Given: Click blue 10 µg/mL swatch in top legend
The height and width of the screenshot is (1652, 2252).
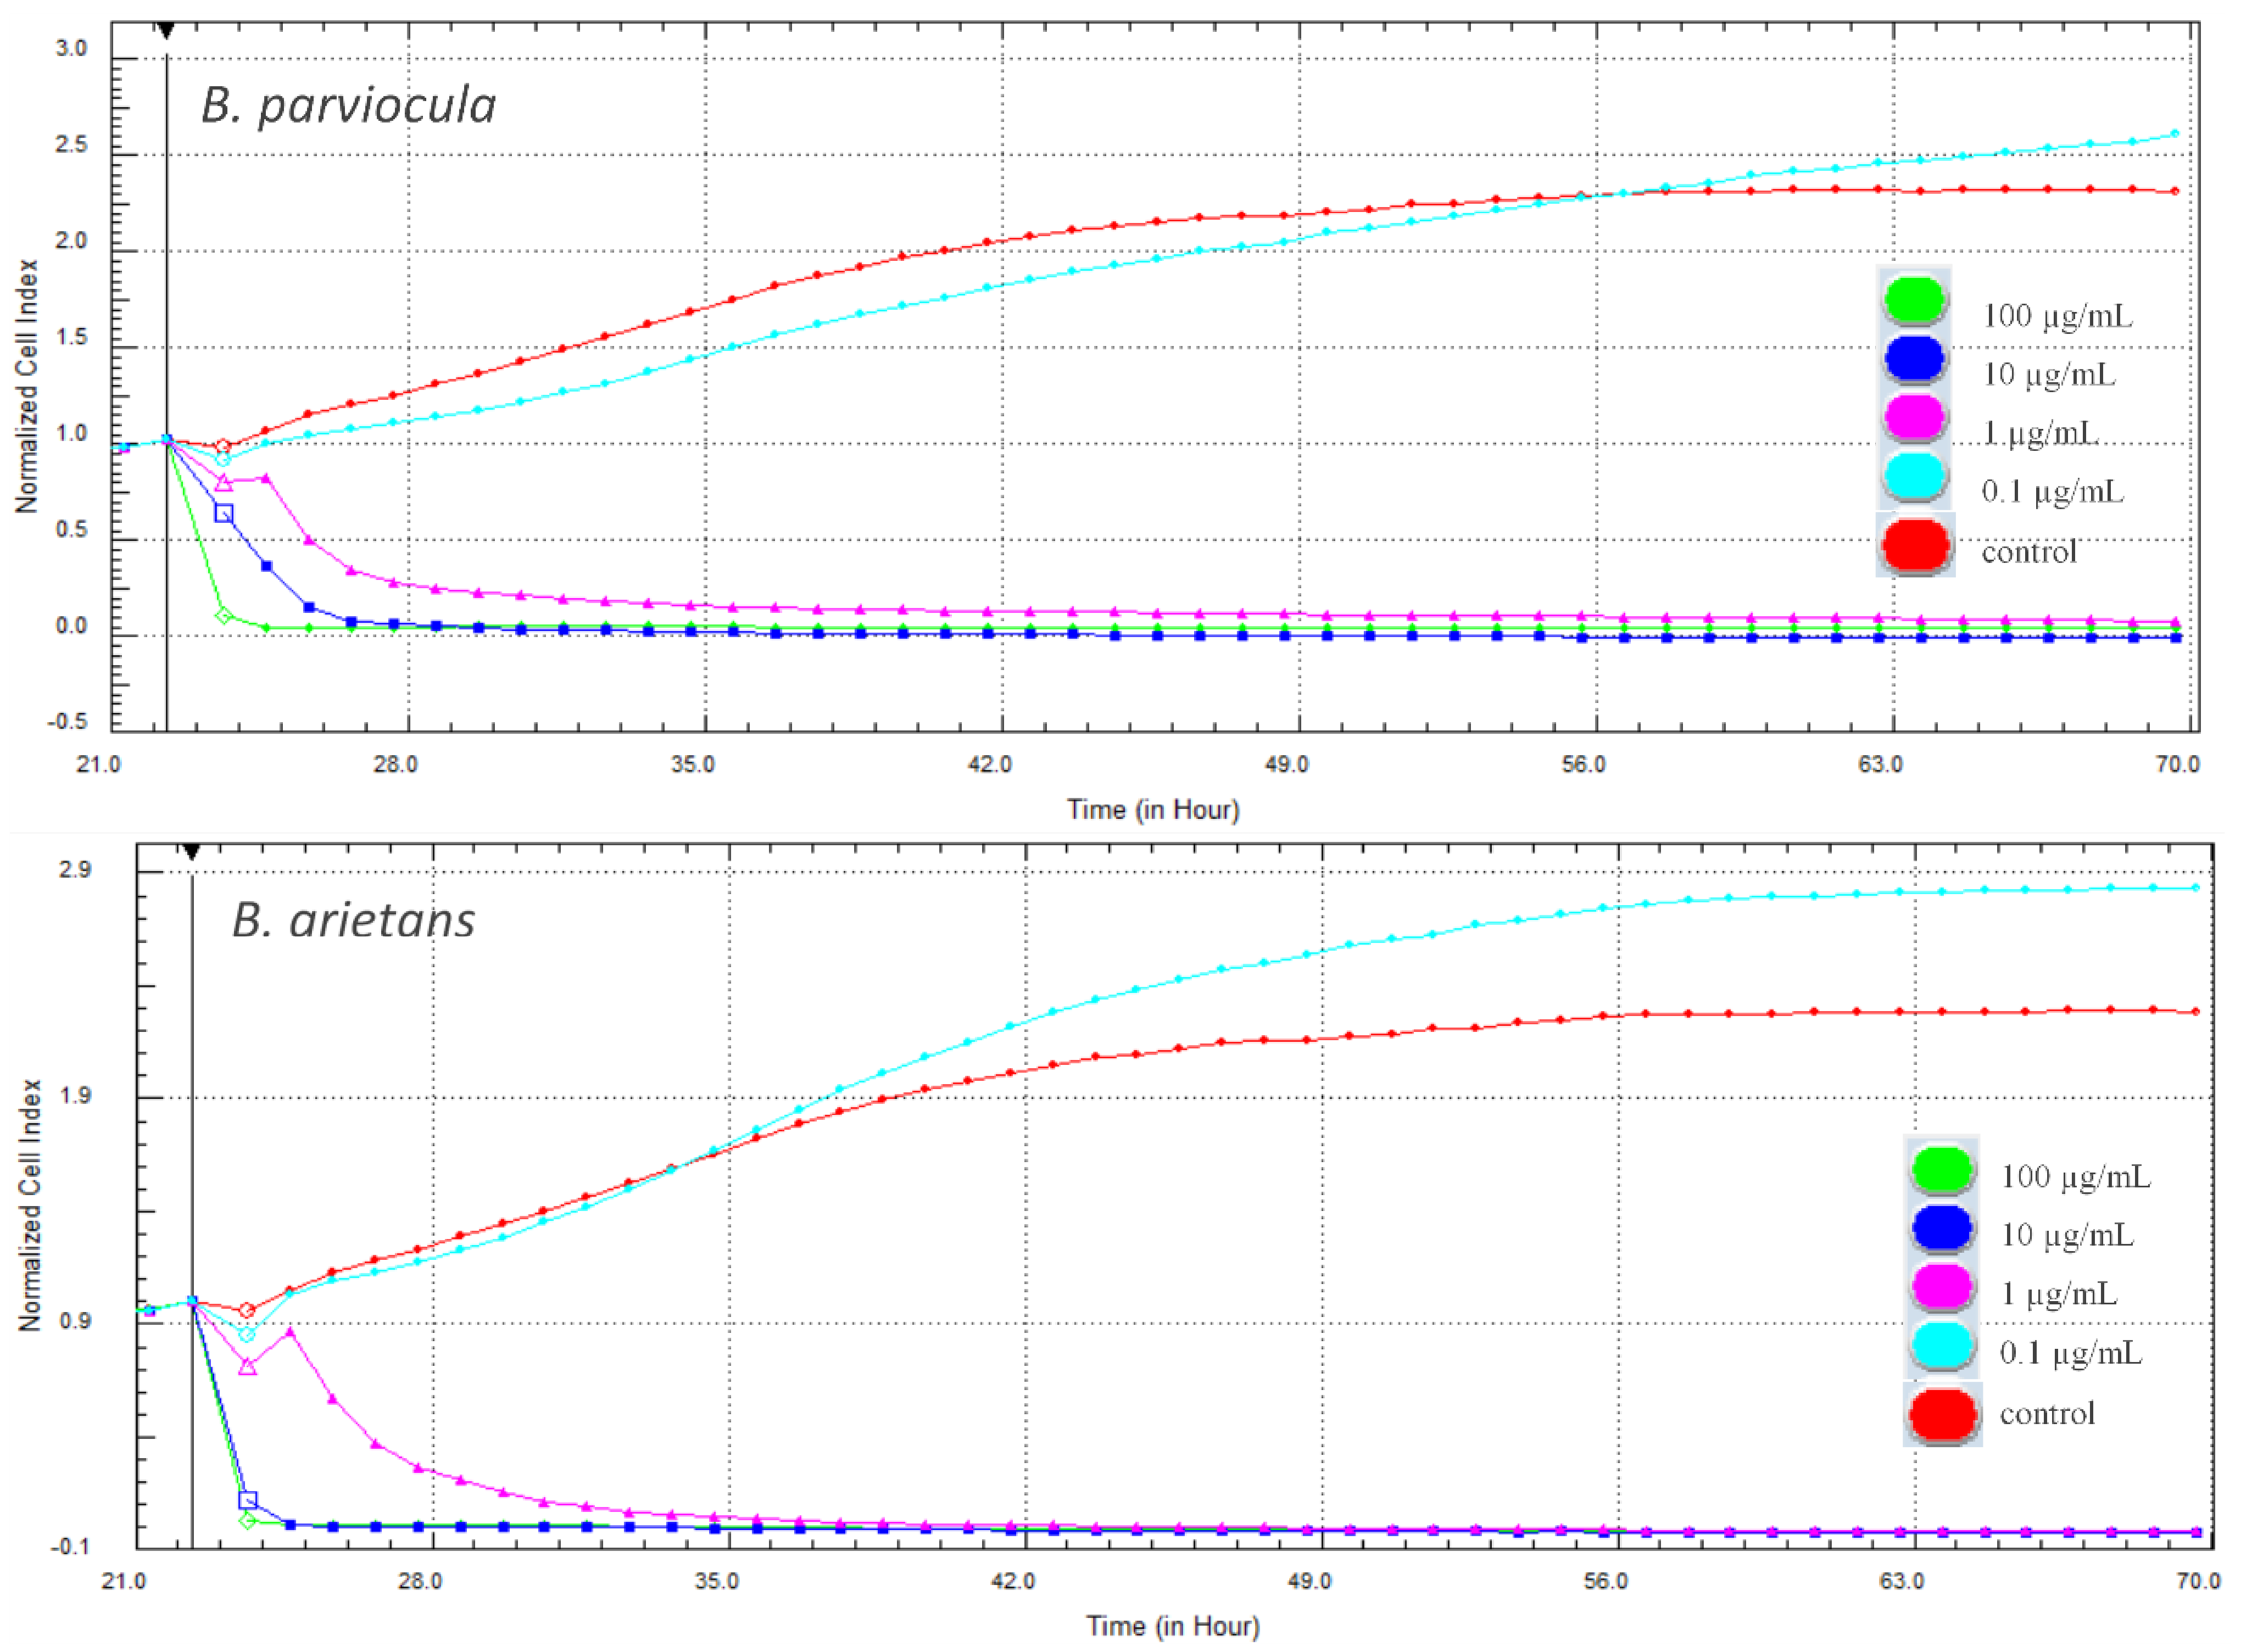Looking at the screenshot, I should tap(1914, 358).
